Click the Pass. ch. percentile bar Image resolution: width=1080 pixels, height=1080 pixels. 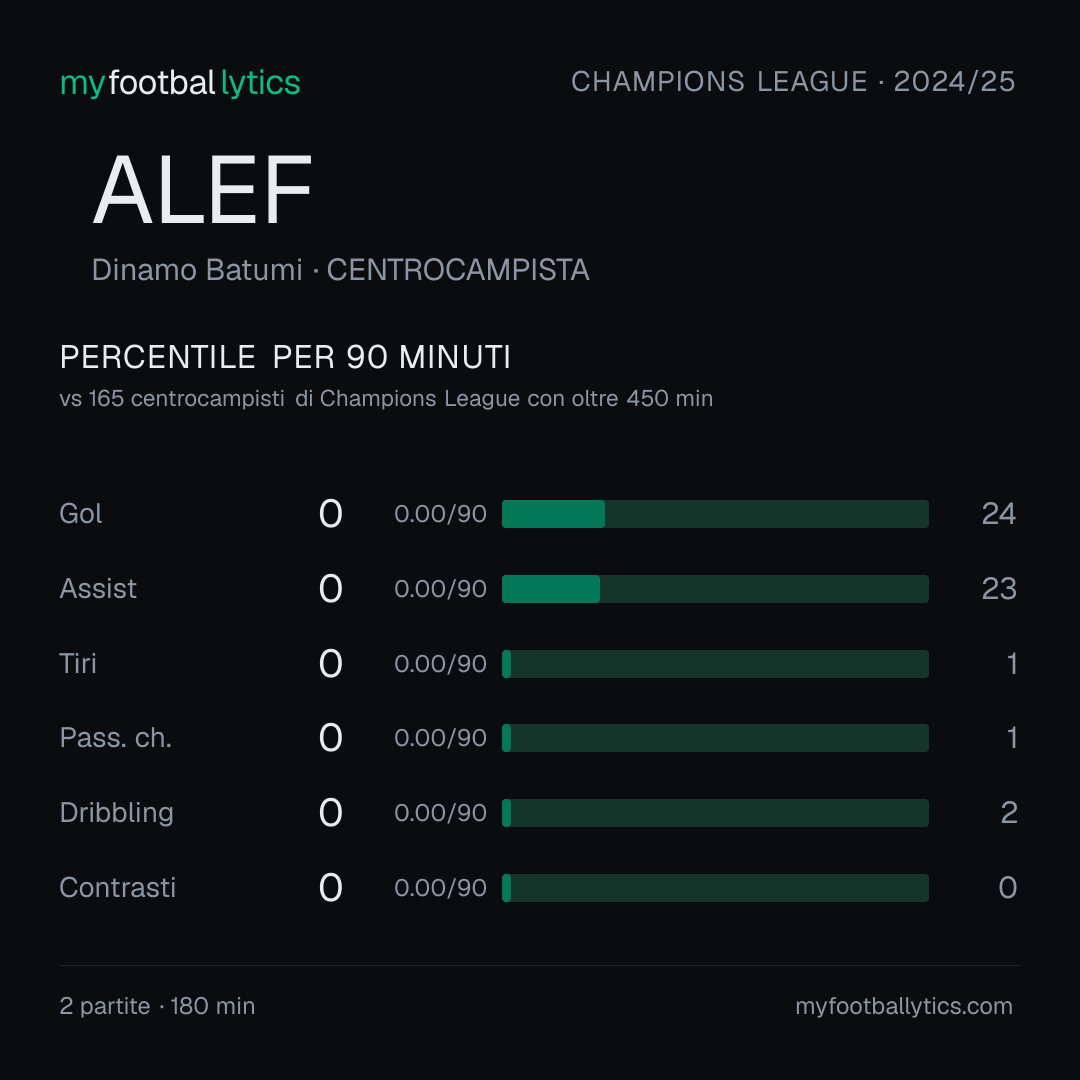pos(715,738)
